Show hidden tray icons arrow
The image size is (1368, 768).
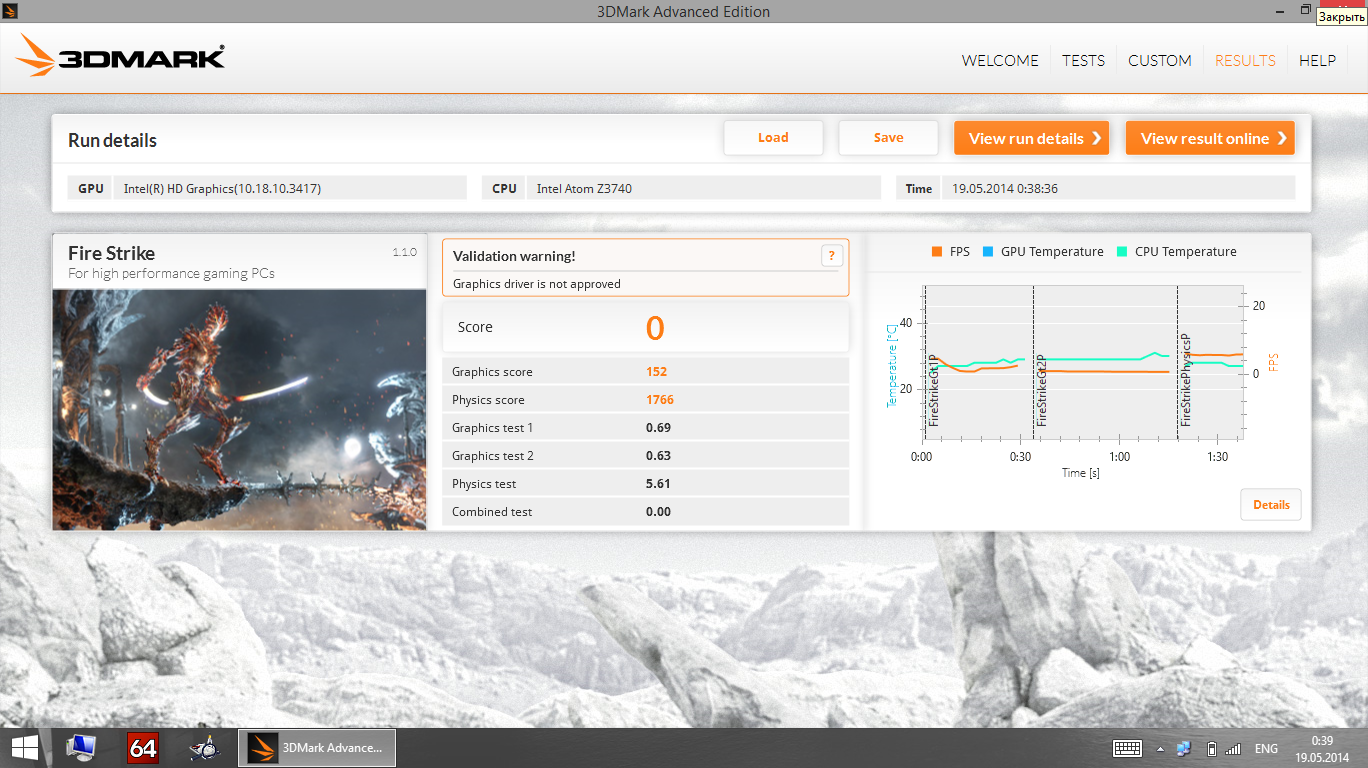[x=1160, y=748]
